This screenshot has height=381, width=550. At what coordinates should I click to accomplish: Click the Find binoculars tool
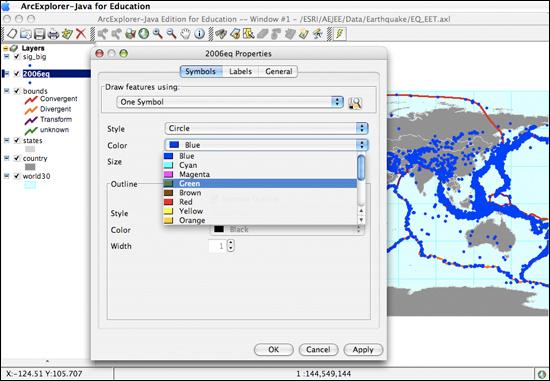[221, 34]
